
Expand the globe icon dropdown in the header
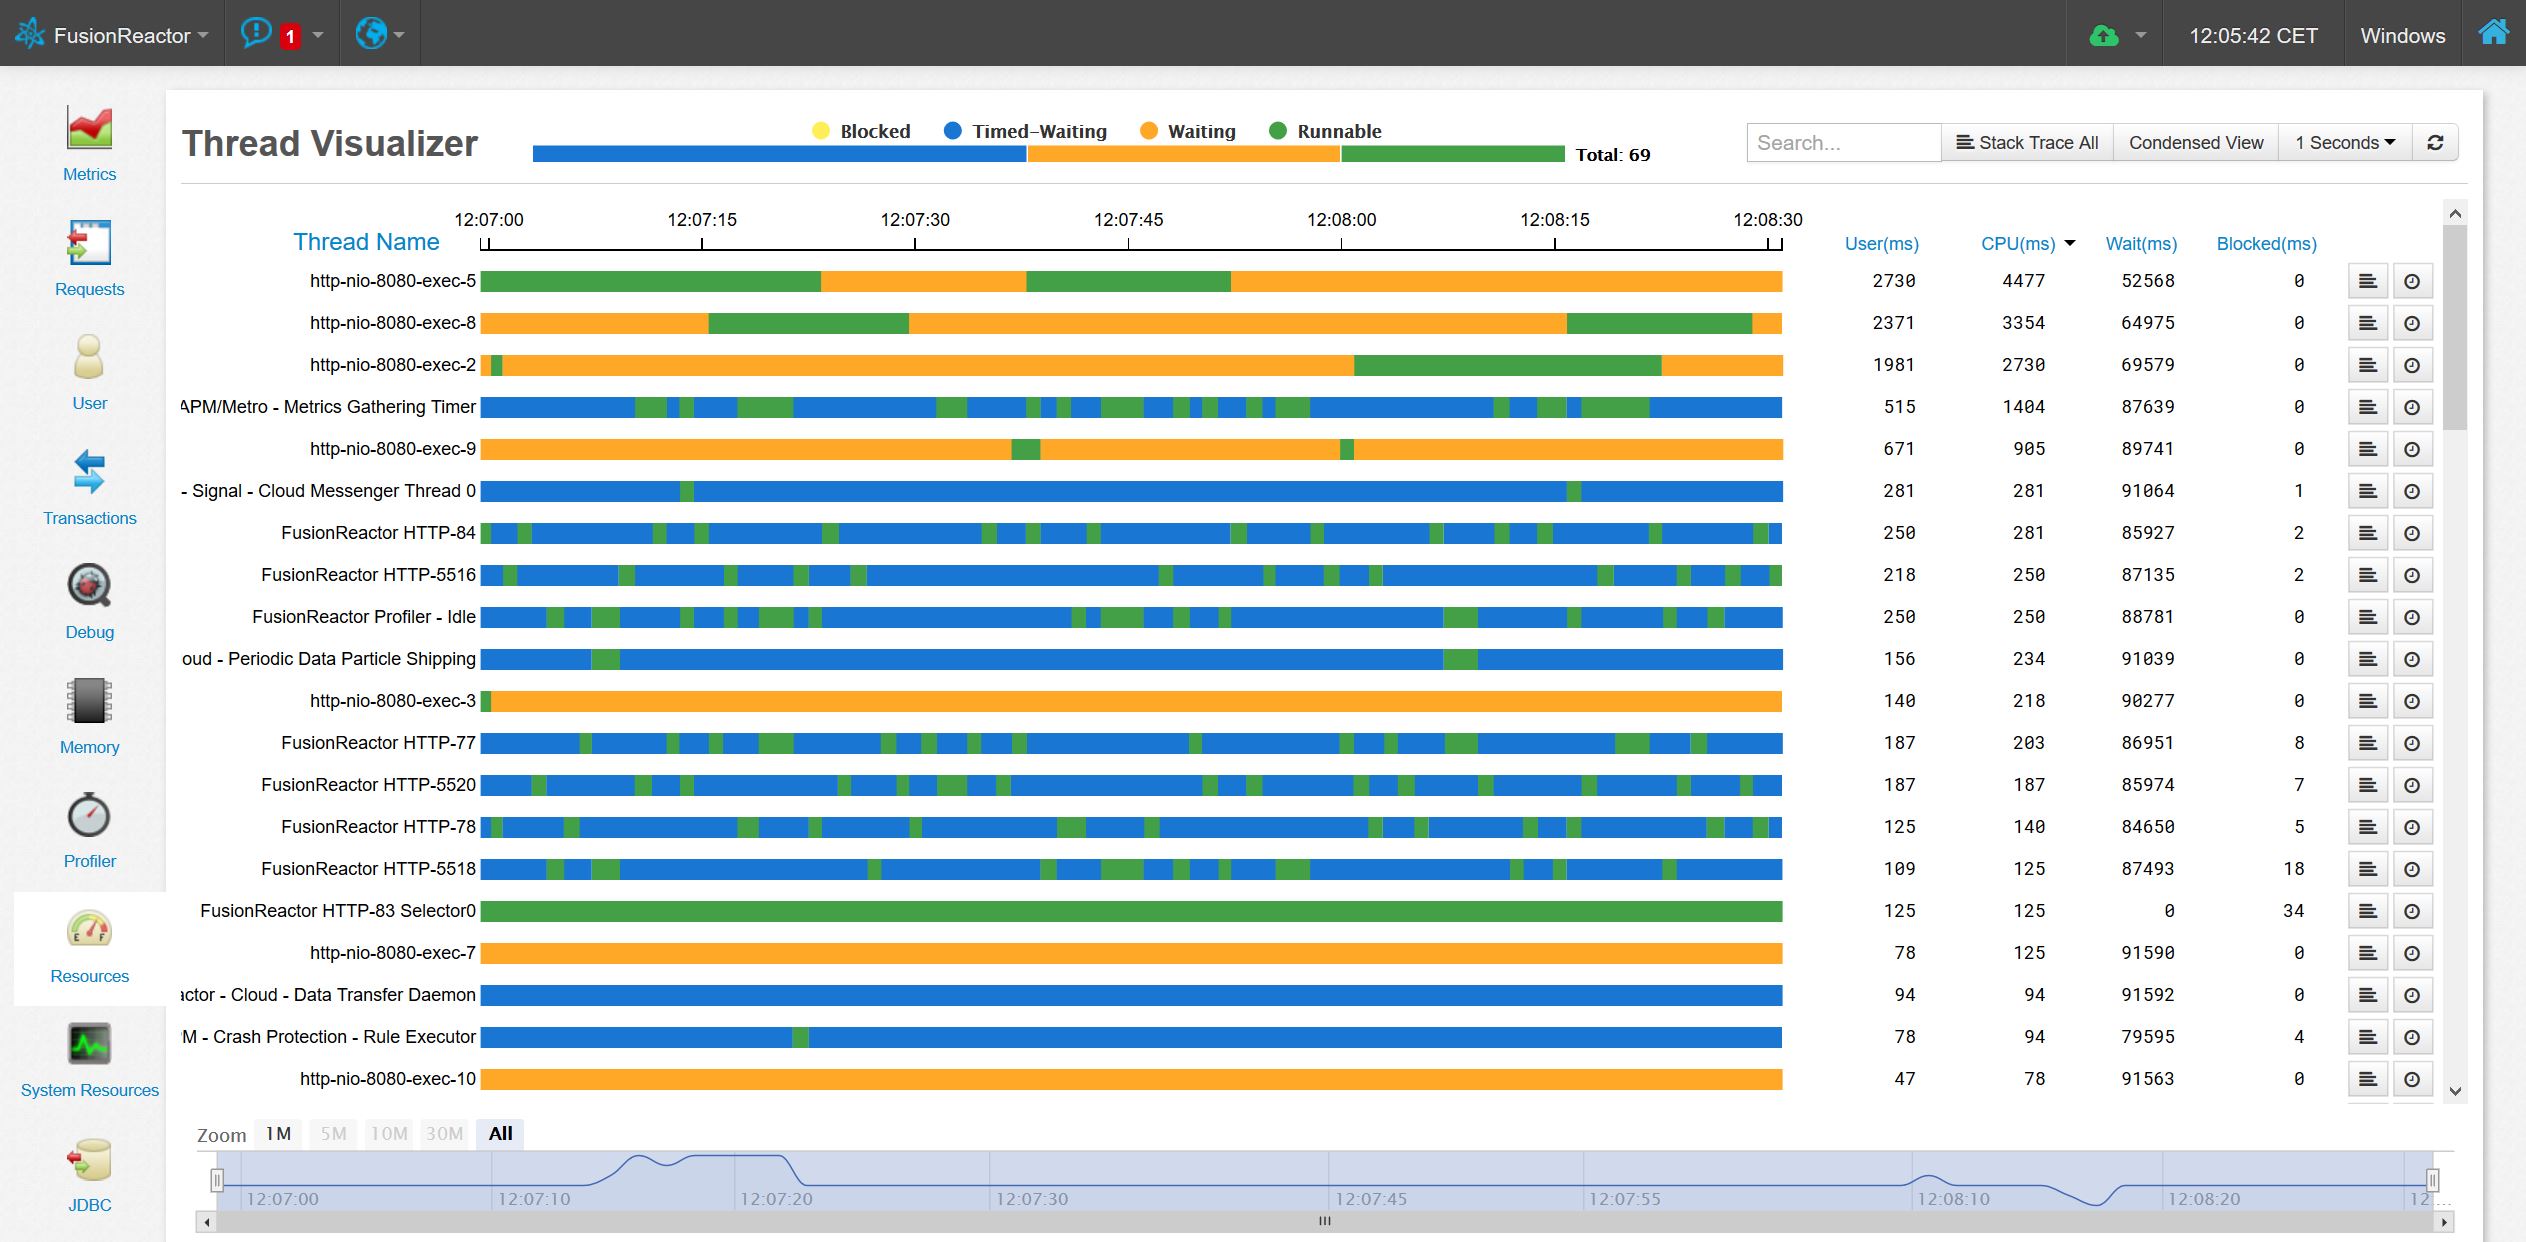click(379, 33)
